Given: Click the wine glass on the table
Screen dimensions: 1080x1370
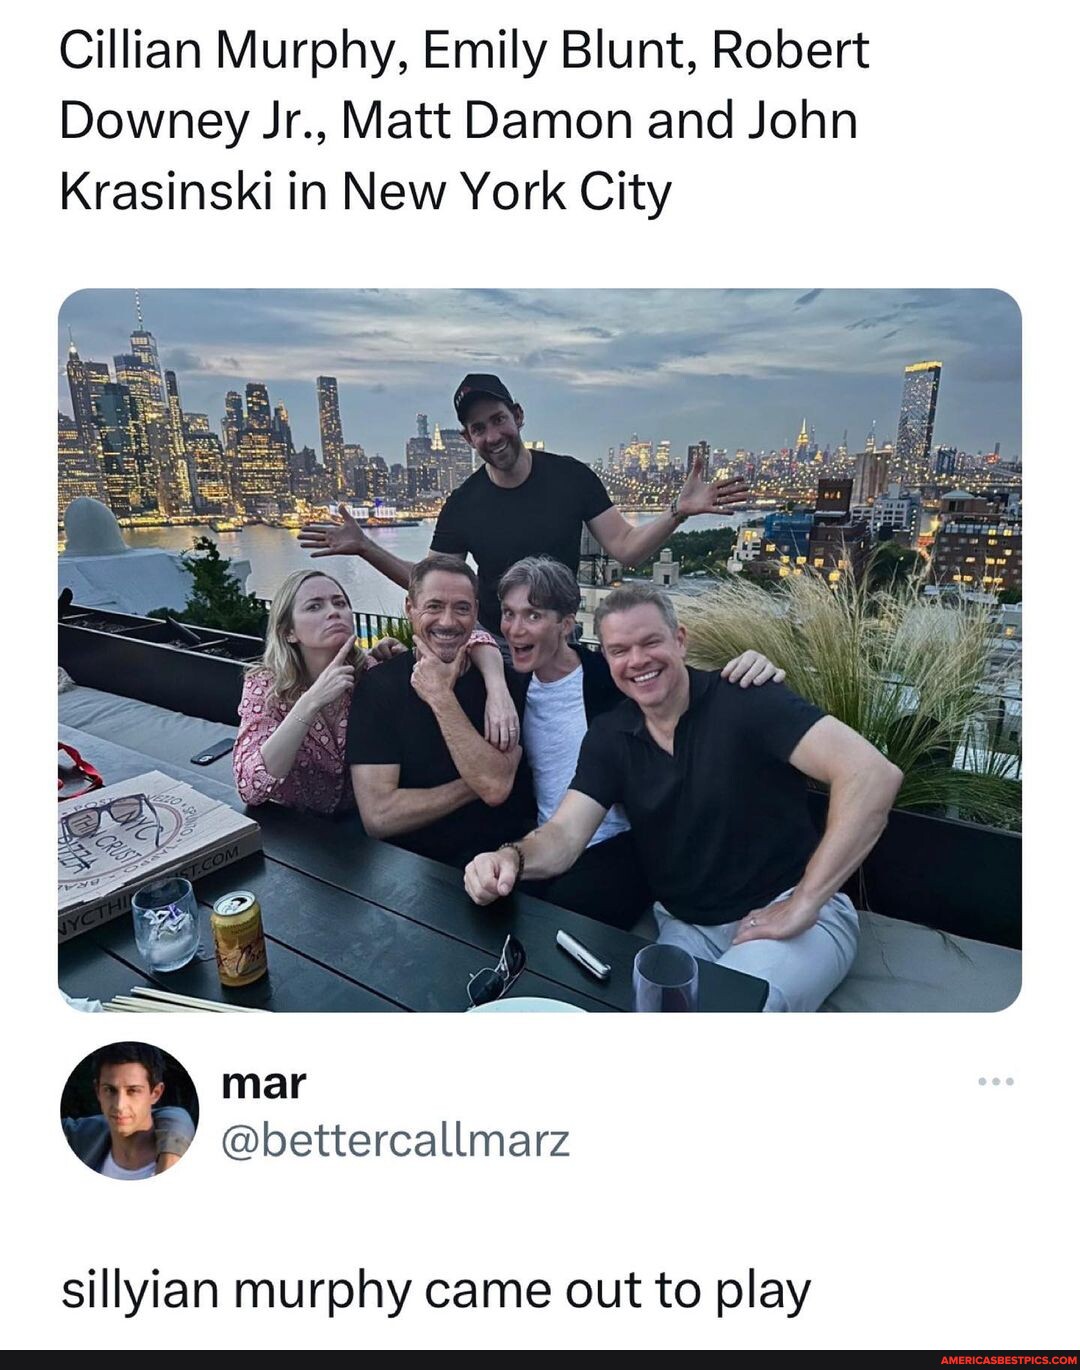Looking at the screenshot, I should tap(665, 977).
